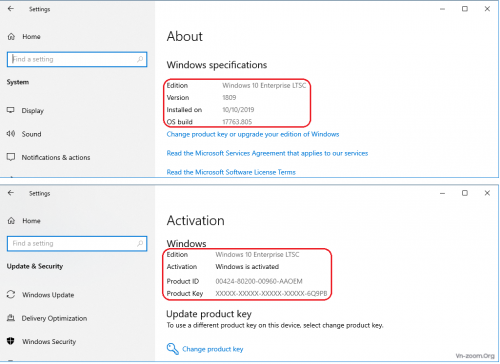Screen dimensions: 500x364
Task: Go back in the About Settings window
Action: 11,9
